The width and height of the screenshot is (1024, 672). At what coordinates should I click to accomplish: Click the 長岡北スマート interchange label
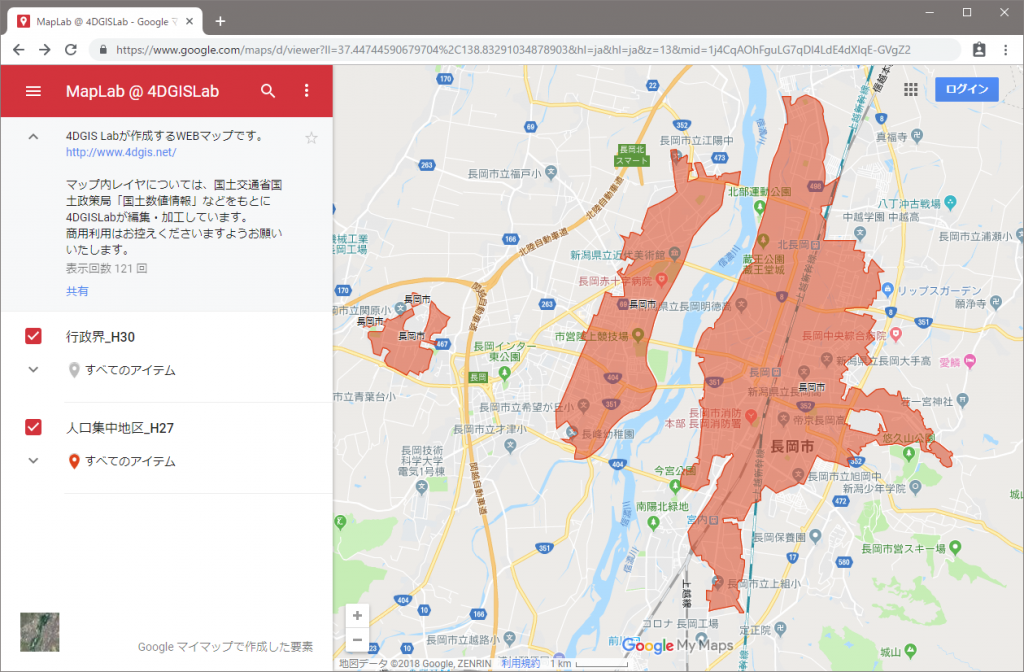coord(632,155)
